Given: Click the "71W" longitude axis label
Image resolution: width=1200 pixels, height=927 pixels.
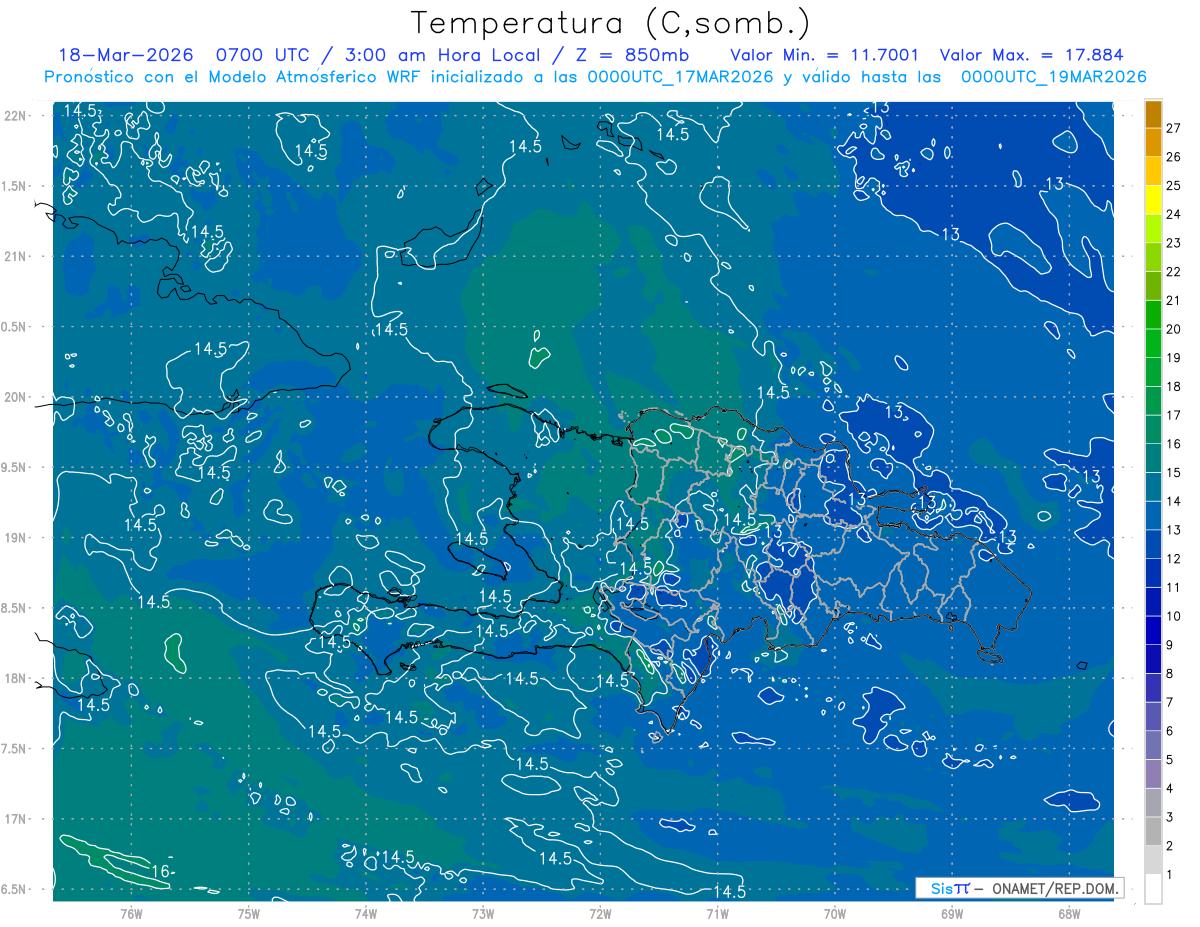Looking at the screenshot, I should [717, 914].
